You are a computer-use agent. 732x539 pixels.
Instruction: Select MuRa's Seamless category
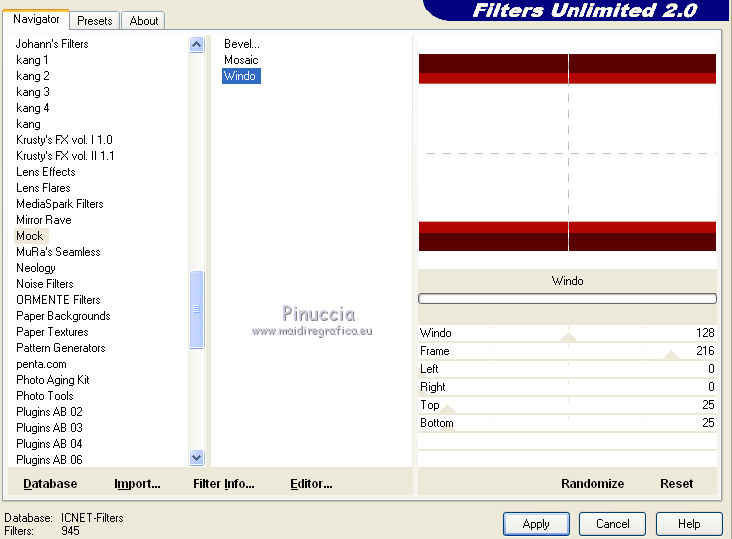coord(58,252)
